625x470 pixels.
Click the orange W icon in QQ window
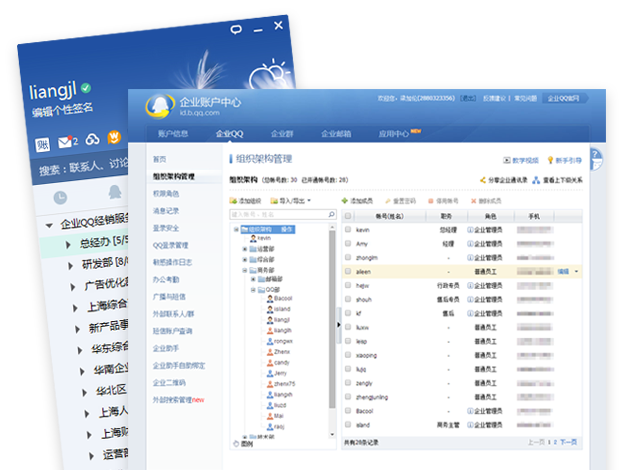[x=114, y=137]
